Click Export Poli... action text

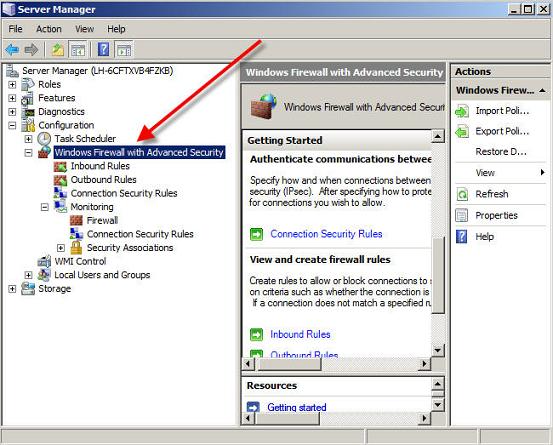[502, 131]
